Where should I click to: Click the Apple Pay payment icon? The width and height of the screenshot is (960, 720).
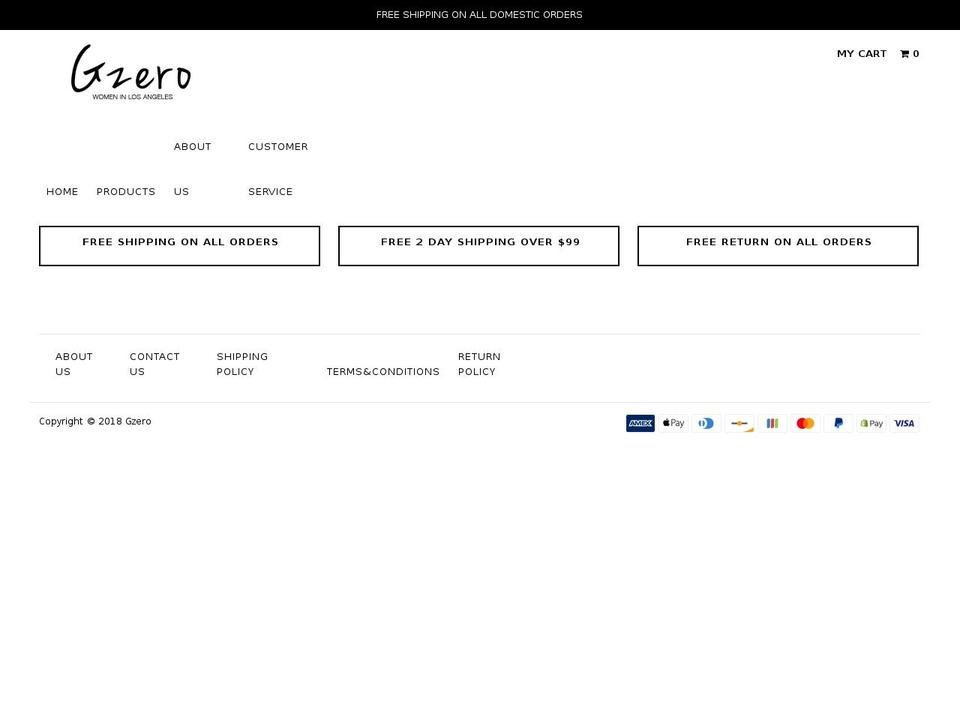click(673, 423)
